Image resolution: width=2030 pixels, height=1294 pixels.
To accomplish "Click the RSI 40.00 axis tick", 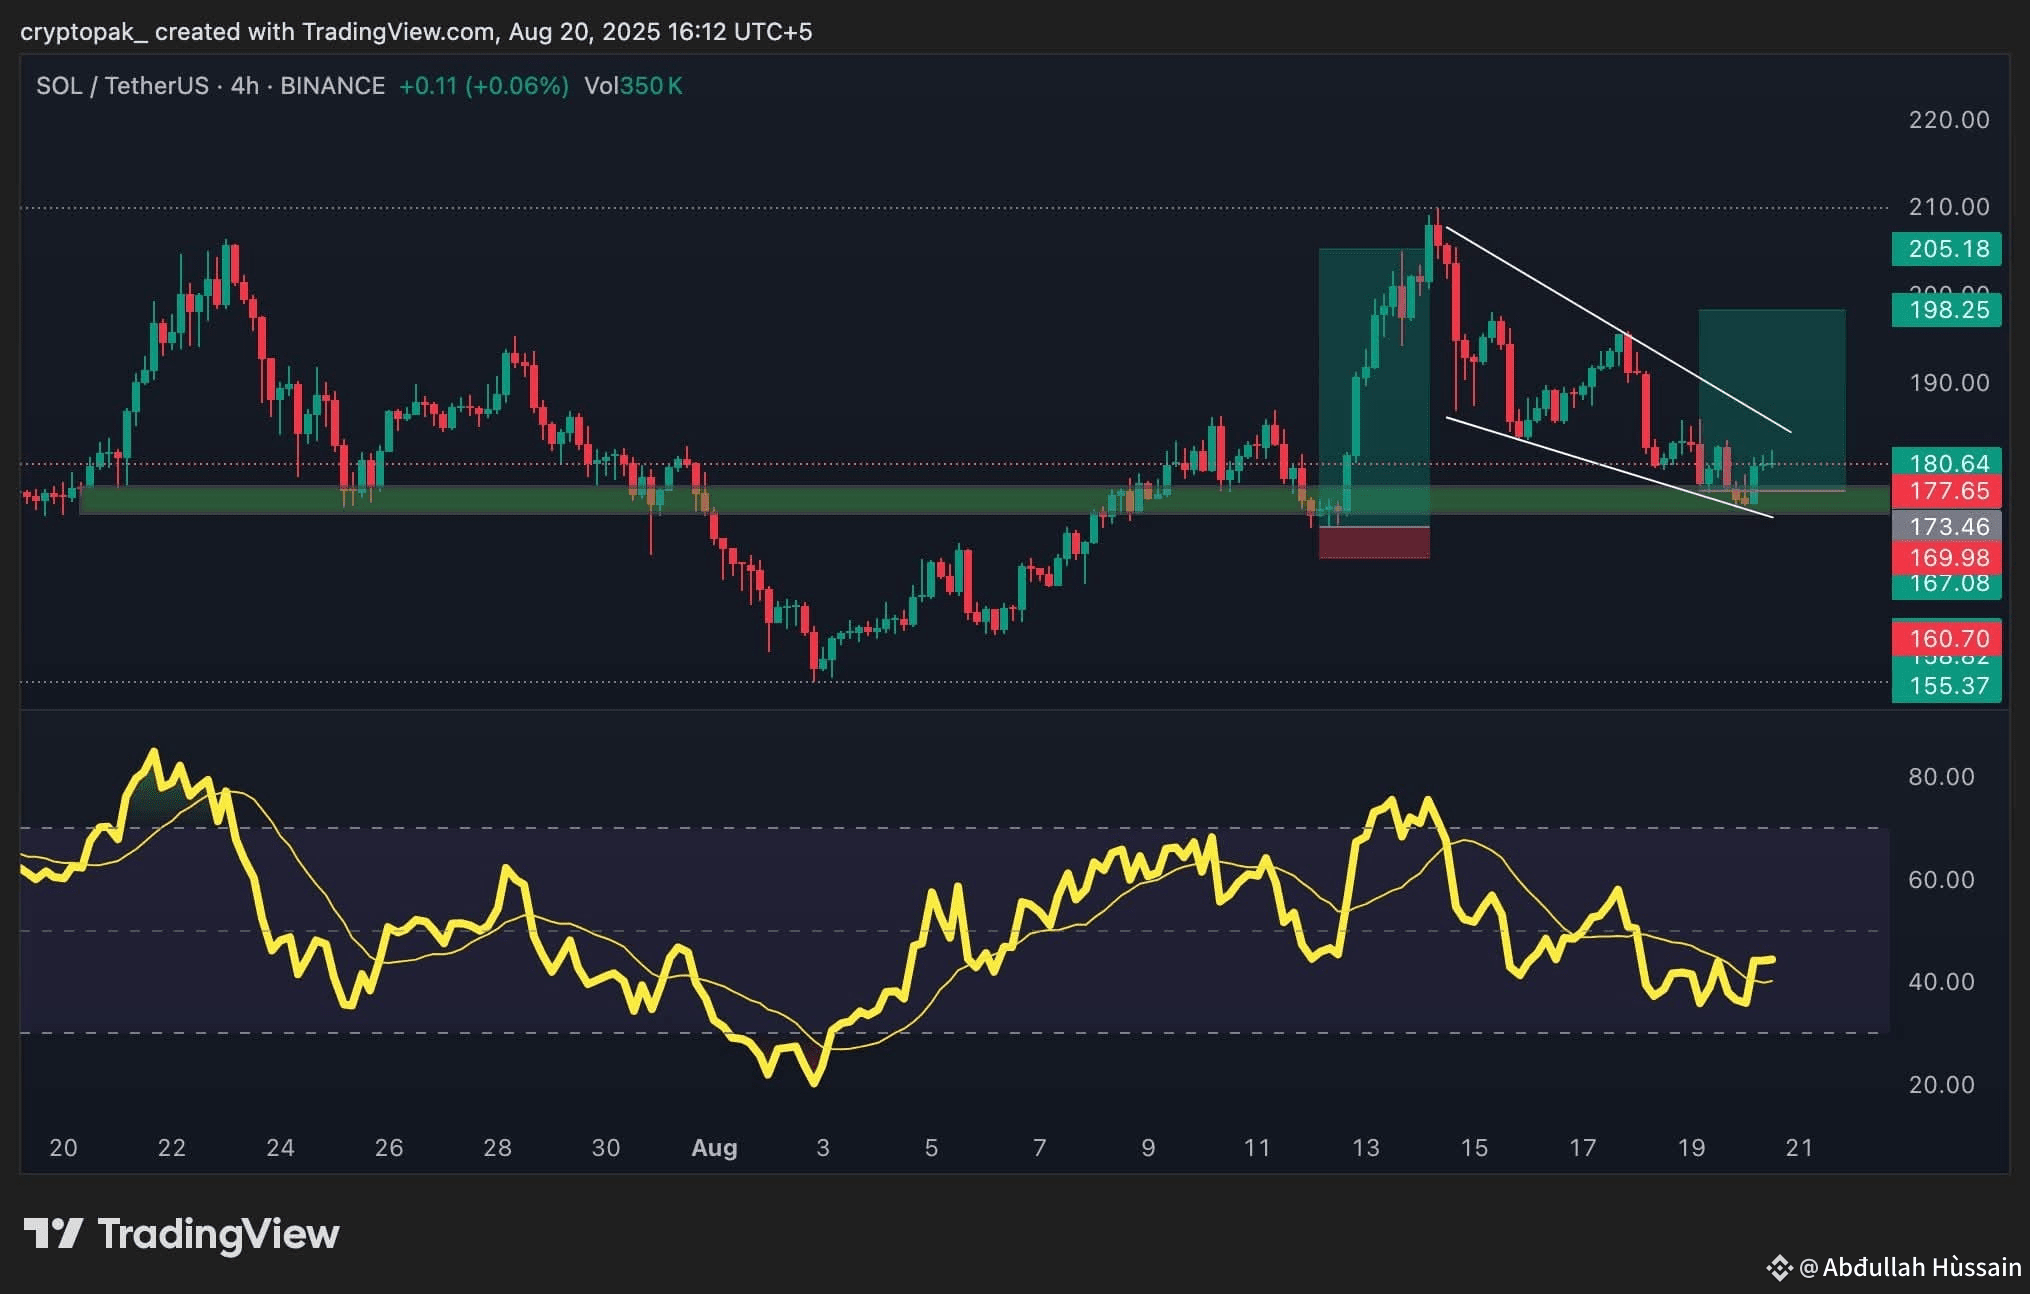I will (1941, 982).
